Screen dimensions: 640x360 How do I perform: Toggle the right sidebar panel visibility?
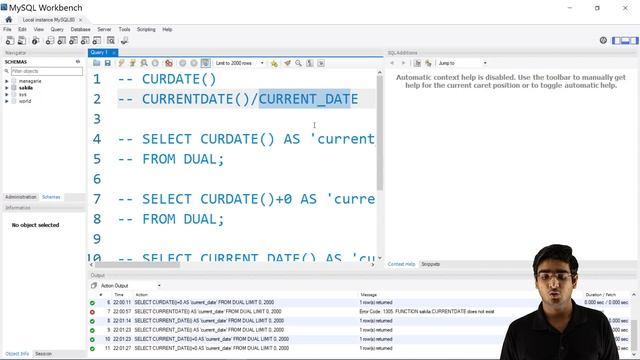pos(634,40)
